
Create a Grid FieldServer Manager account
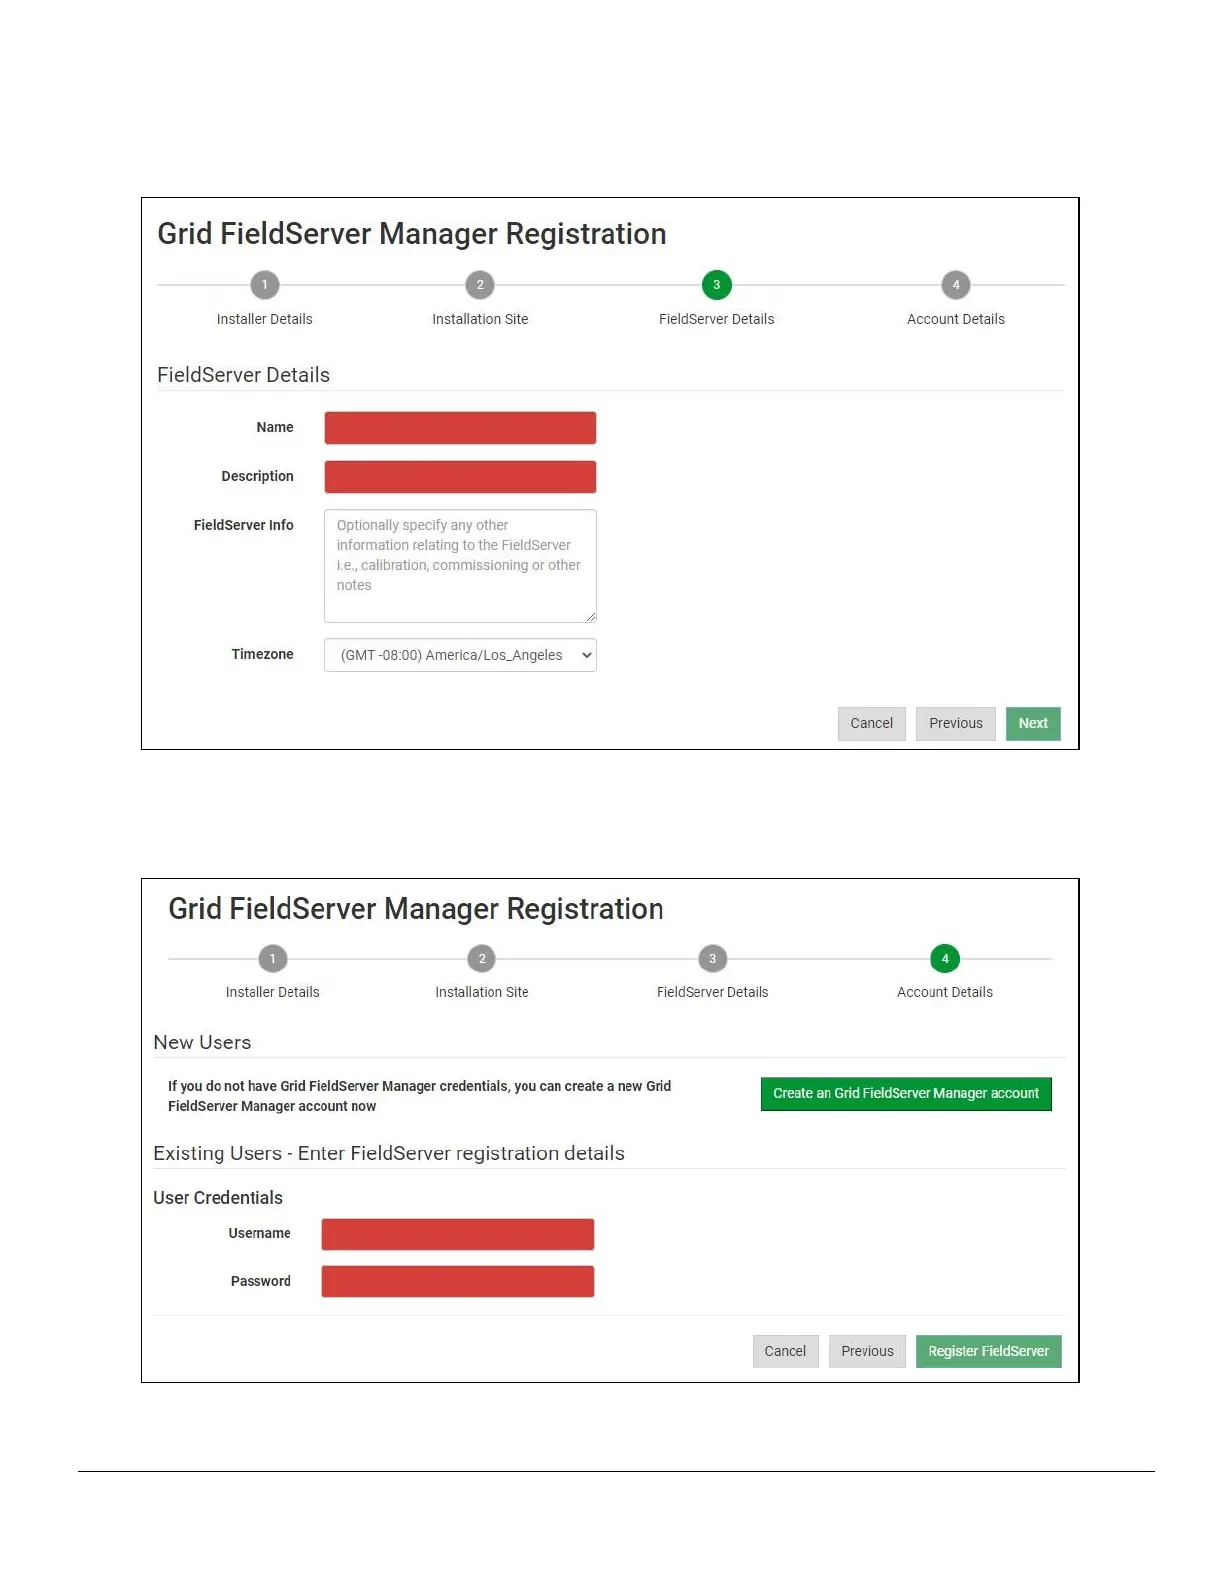[905, 1094]
